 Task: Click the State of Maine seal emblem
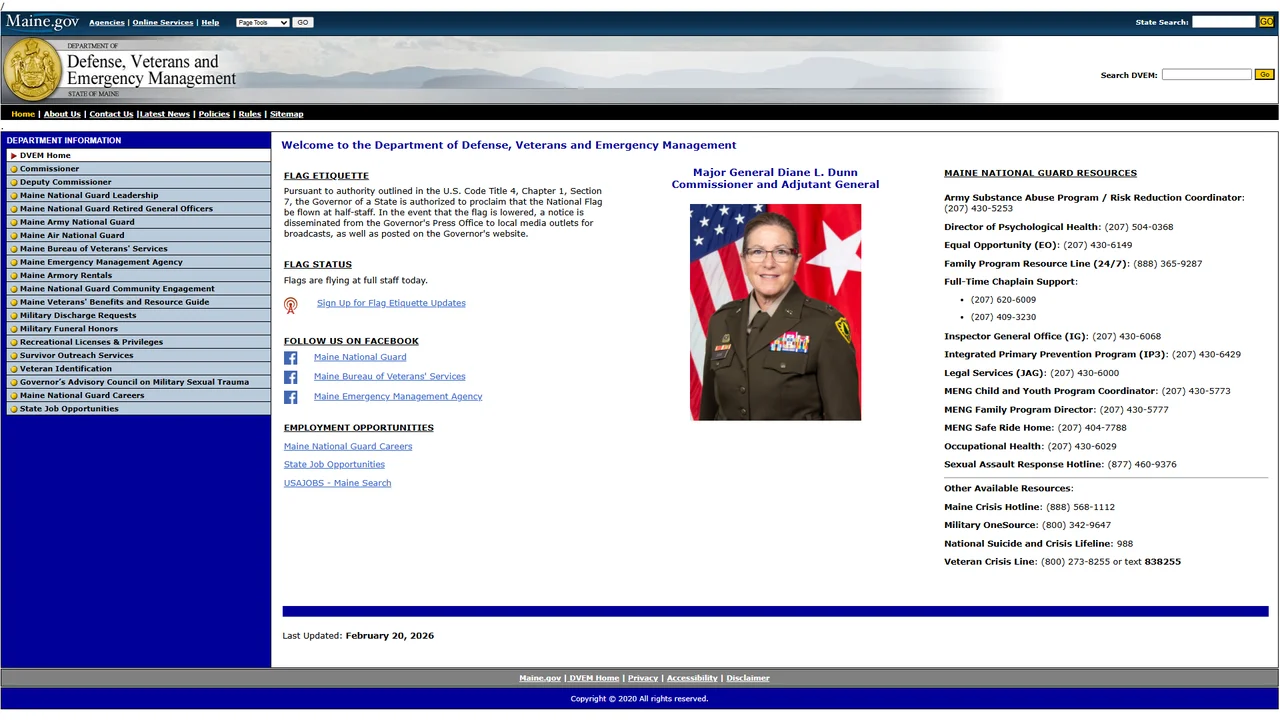[x=34, y=70]
